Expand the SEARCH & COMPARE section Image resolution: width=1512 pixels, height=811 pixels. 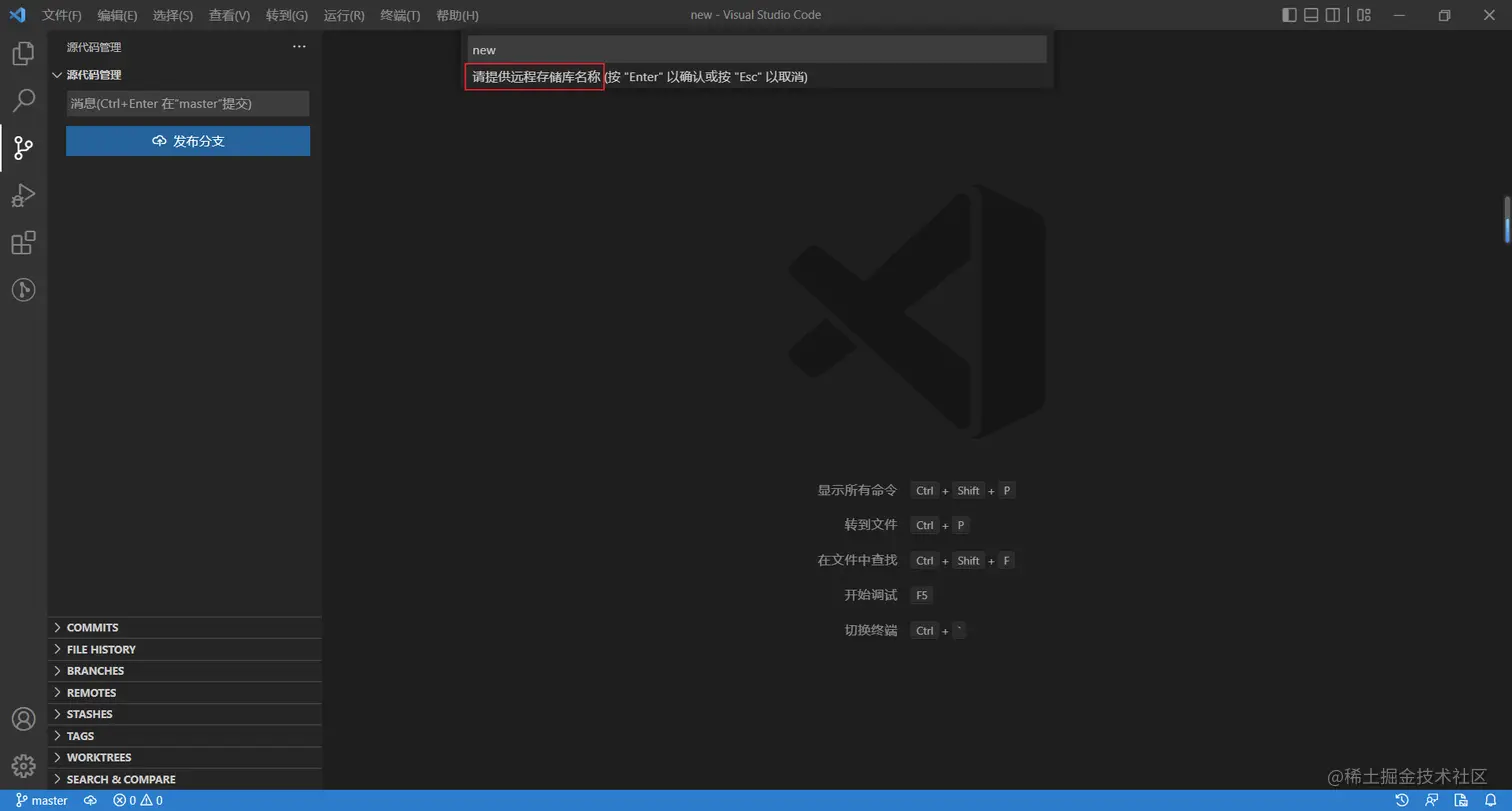pos(185,779)
